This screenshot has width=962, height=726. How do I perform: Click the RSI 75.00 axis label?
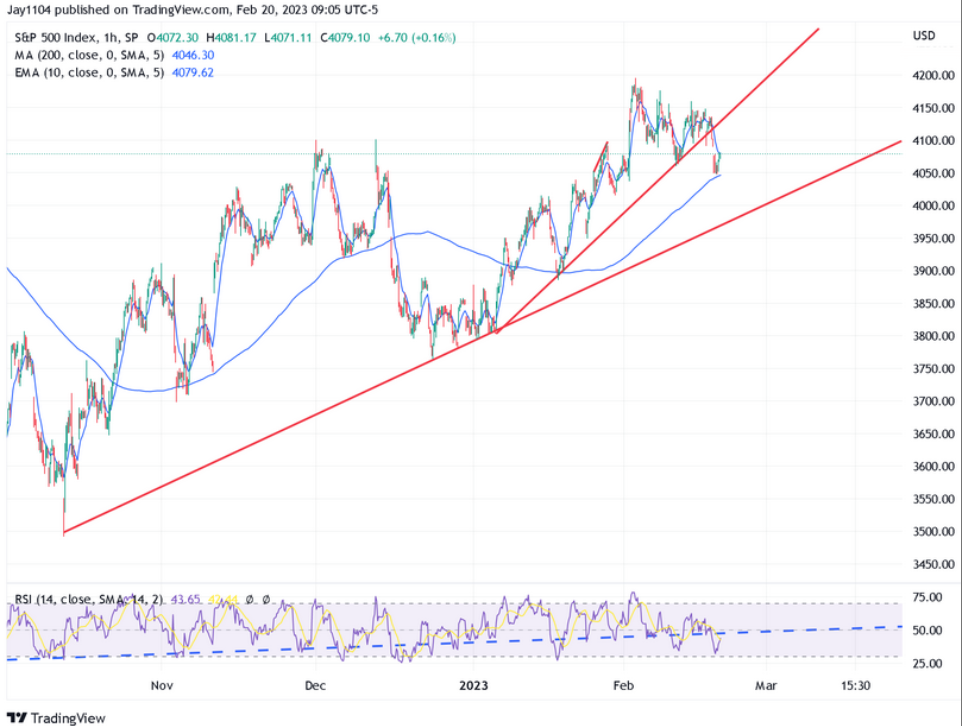point(927,597)
